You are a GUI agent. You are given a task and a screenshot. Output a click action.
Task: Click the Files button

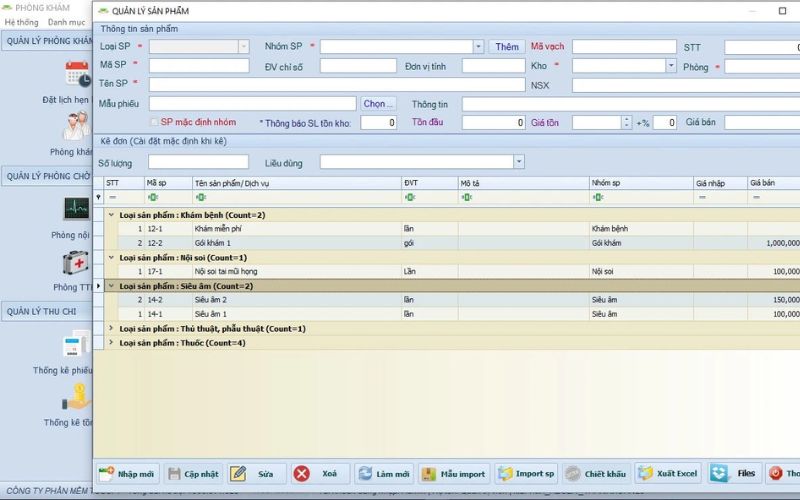pos(735,473)
